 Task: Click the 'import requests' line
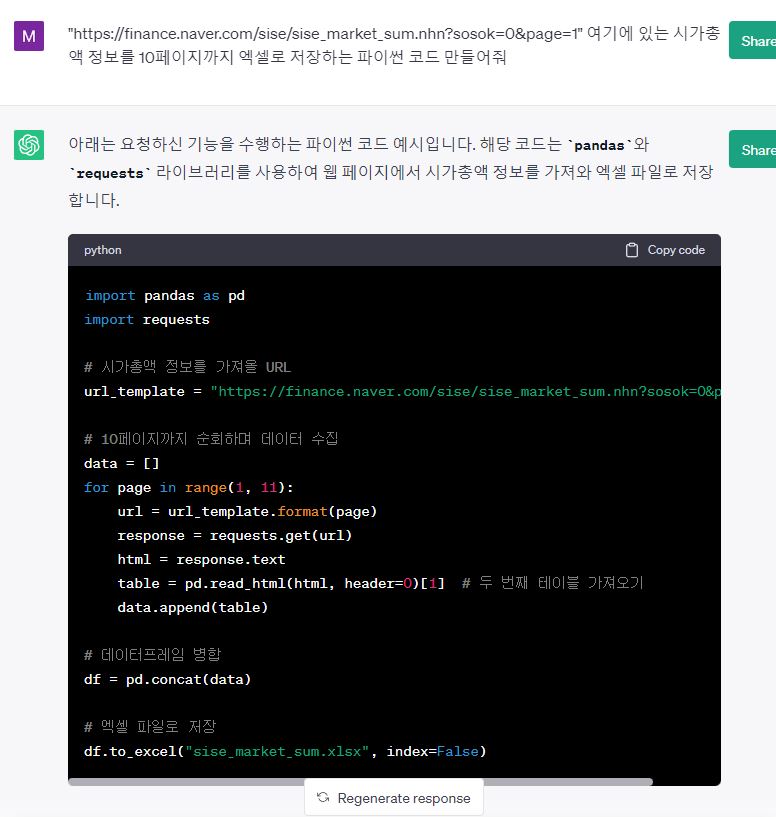(147, 319)
